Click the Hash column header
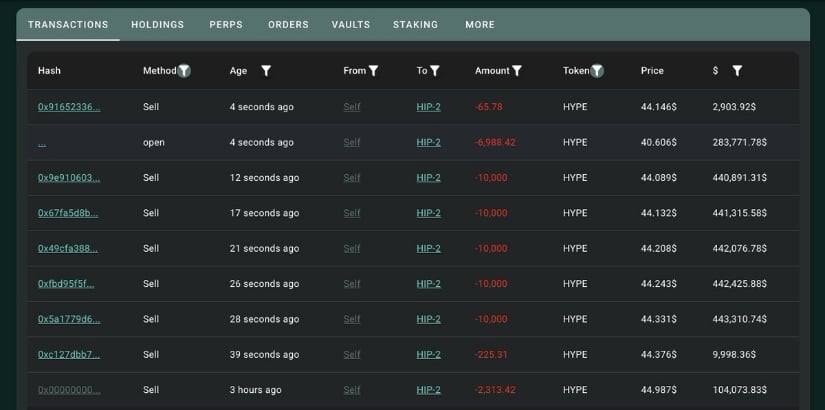This screenshot has width=825, height=410. [49, 71]
